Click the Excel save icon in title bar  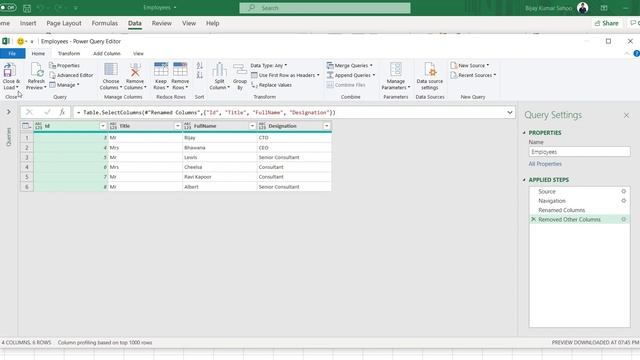pos(27,8)
